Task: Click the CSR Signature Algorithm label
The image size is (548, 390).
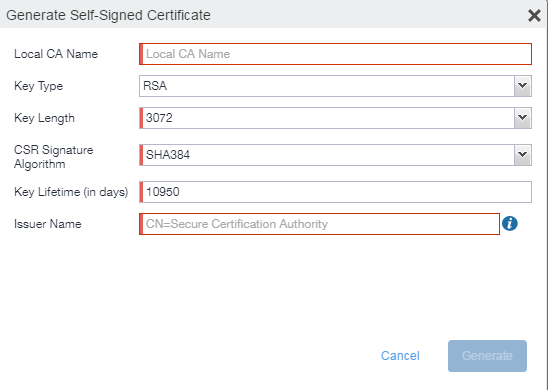Action: (x=53, y=157)
